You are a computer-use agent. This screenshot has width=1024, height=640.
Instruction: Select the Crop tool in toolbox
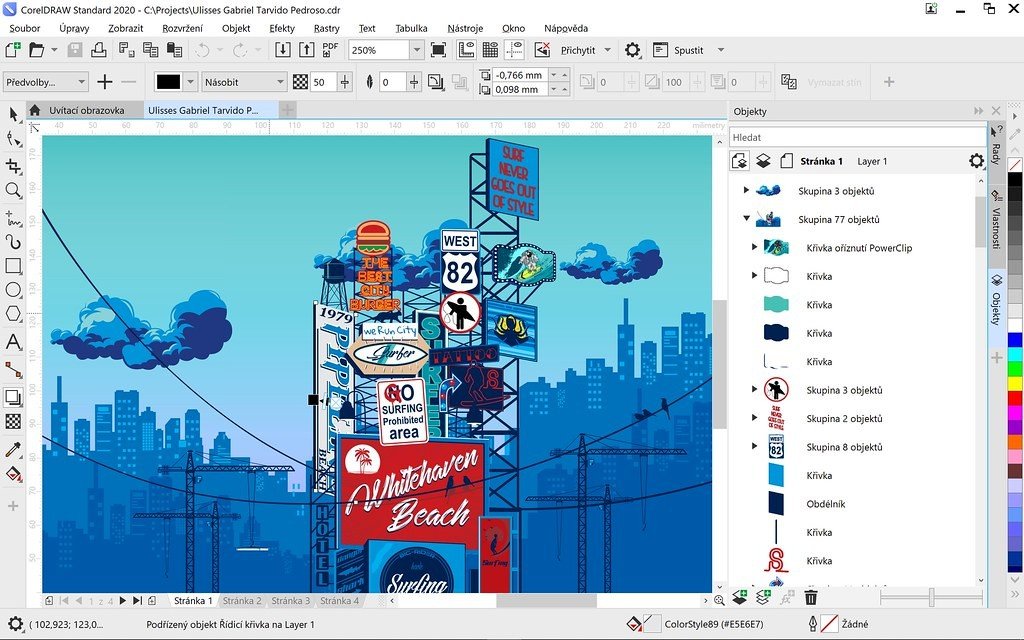click(x=13, y=165)
